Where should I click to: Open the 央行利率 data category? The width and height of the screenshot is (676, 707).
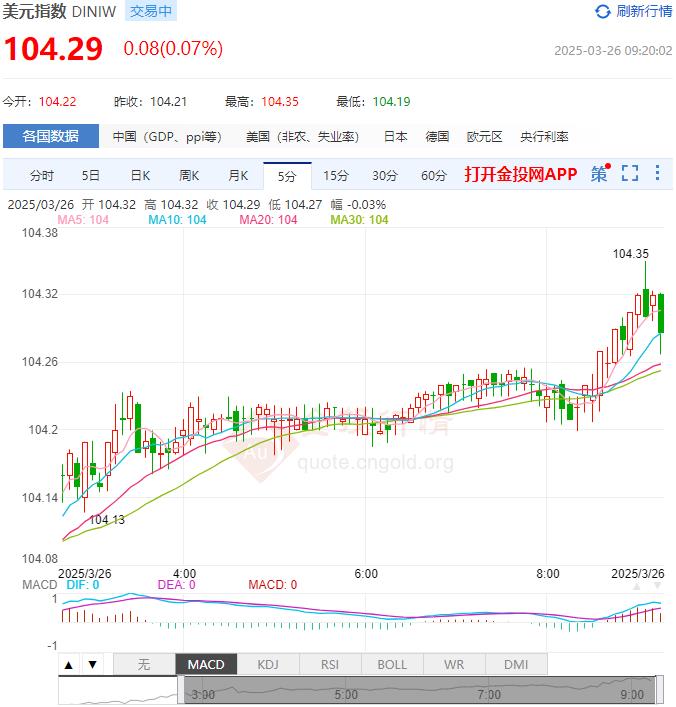544,137
